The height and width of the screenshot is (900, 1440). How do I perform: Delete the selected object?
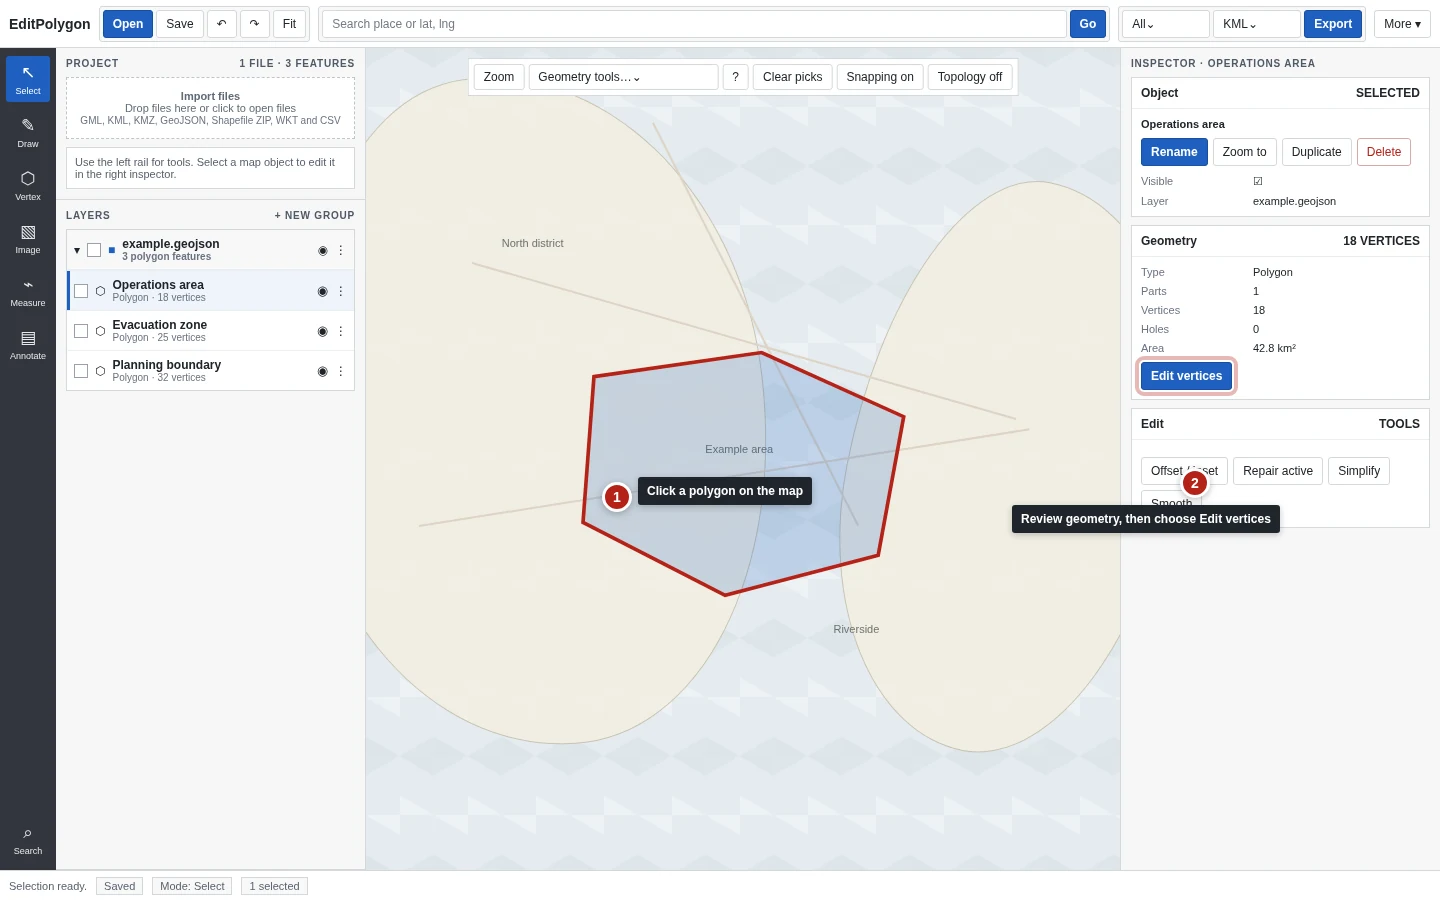point(1384,152)
